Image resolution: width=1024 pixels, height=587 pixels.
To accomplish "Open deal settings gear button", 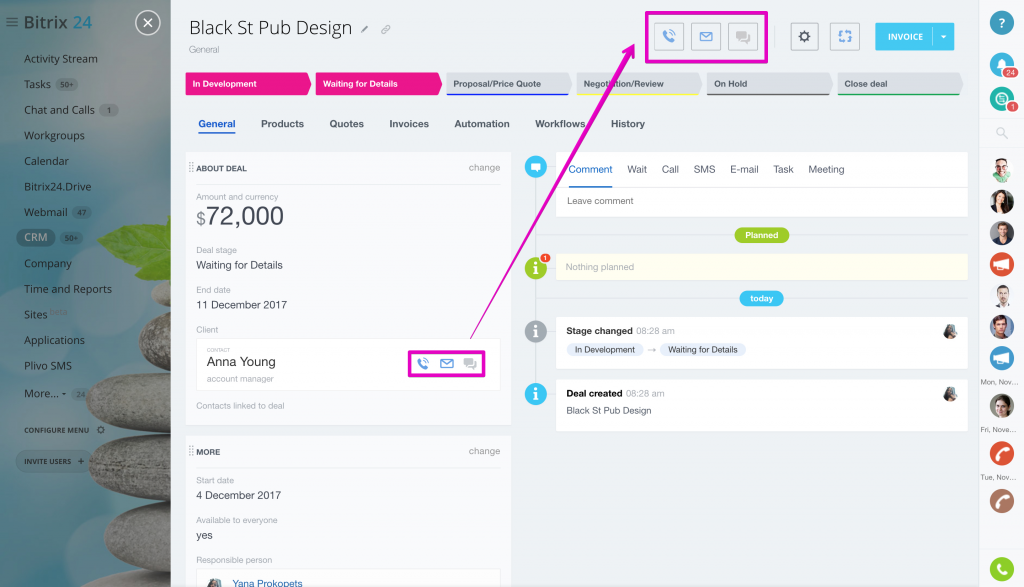I will [805, 37].
